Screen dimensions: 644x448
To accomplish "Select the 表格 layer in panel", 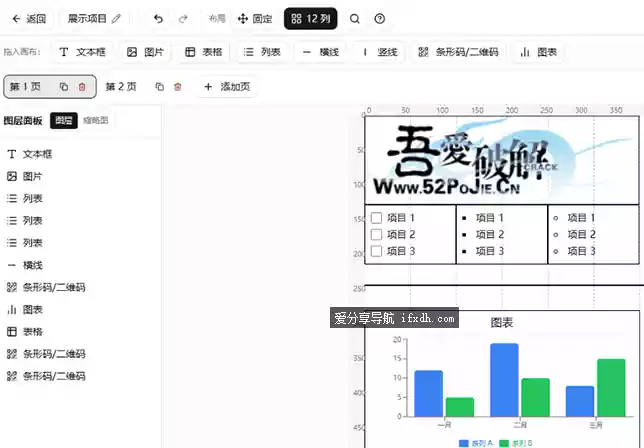I will 80,332.
